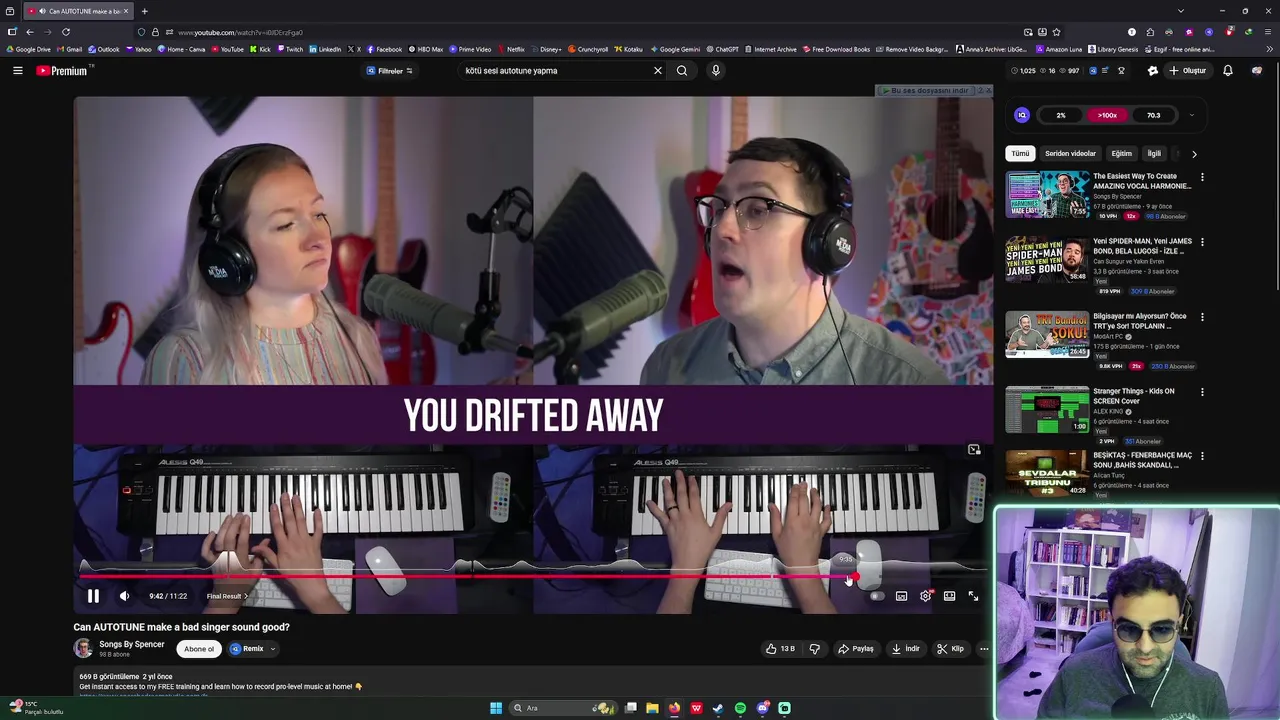Open the Songs By Spencer channel name
This screenshot has height=720, width=1280.
tap(131, 644)
